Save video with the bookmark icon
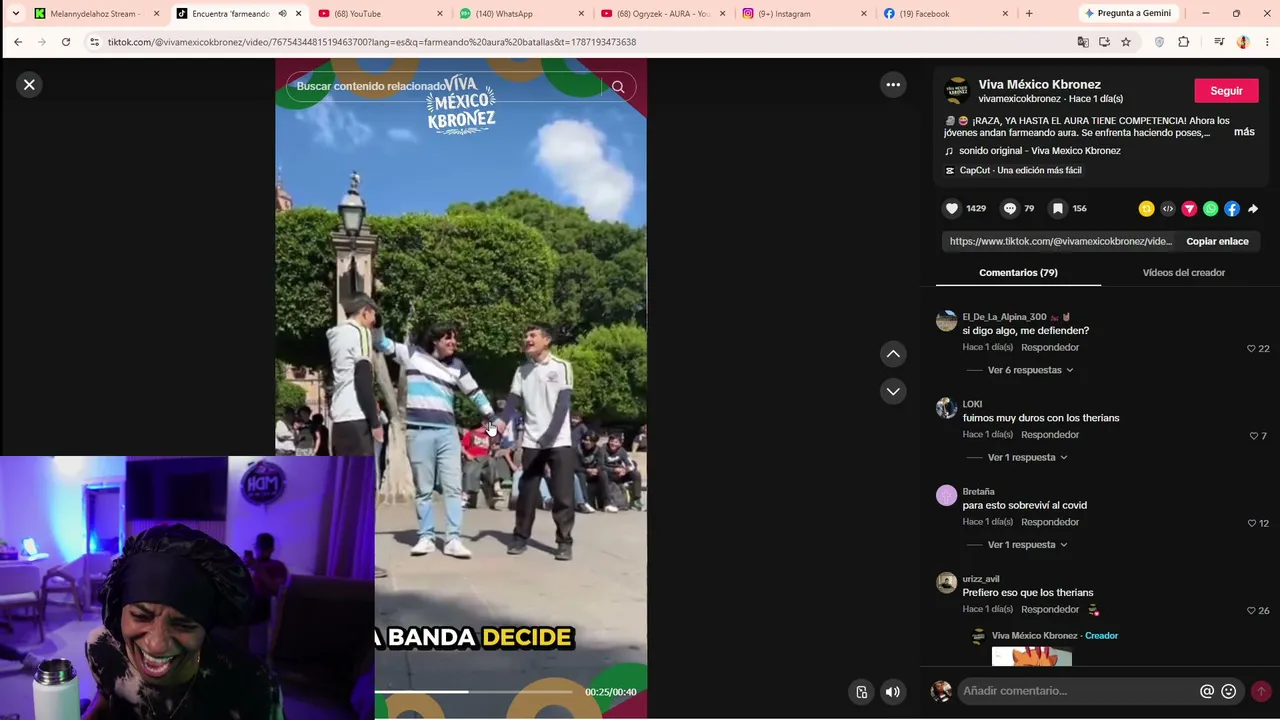The height and width of the screenshot is (720, 1280). (x=1057, y=208)
